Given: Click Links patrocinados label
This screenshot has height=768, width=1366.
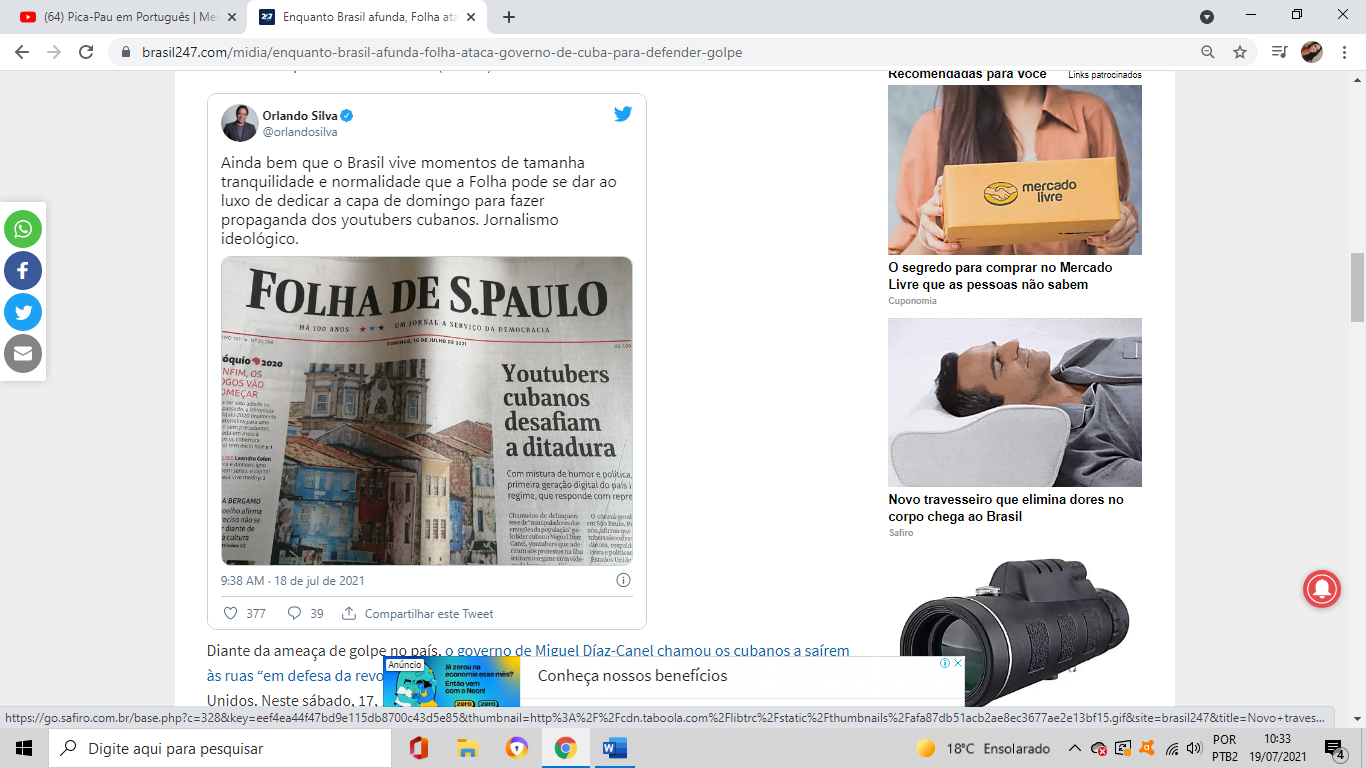Looking at the screenshot, I should 1104,75.
